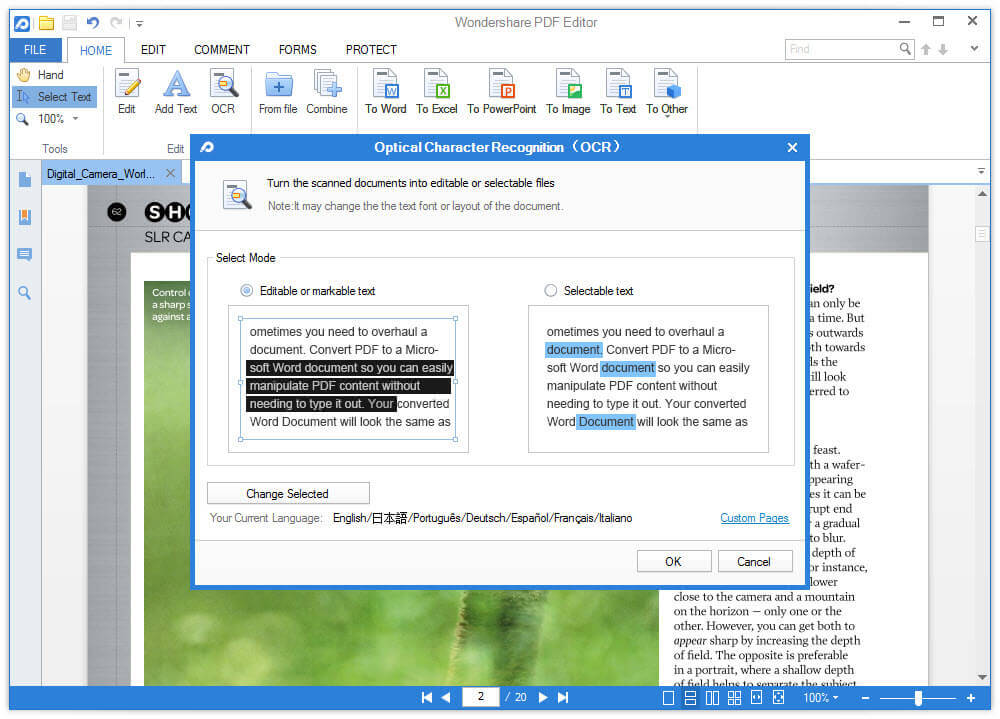Click the editable text preview image
The width and height of the screenshot is (1000, 719).
[348, 379]
